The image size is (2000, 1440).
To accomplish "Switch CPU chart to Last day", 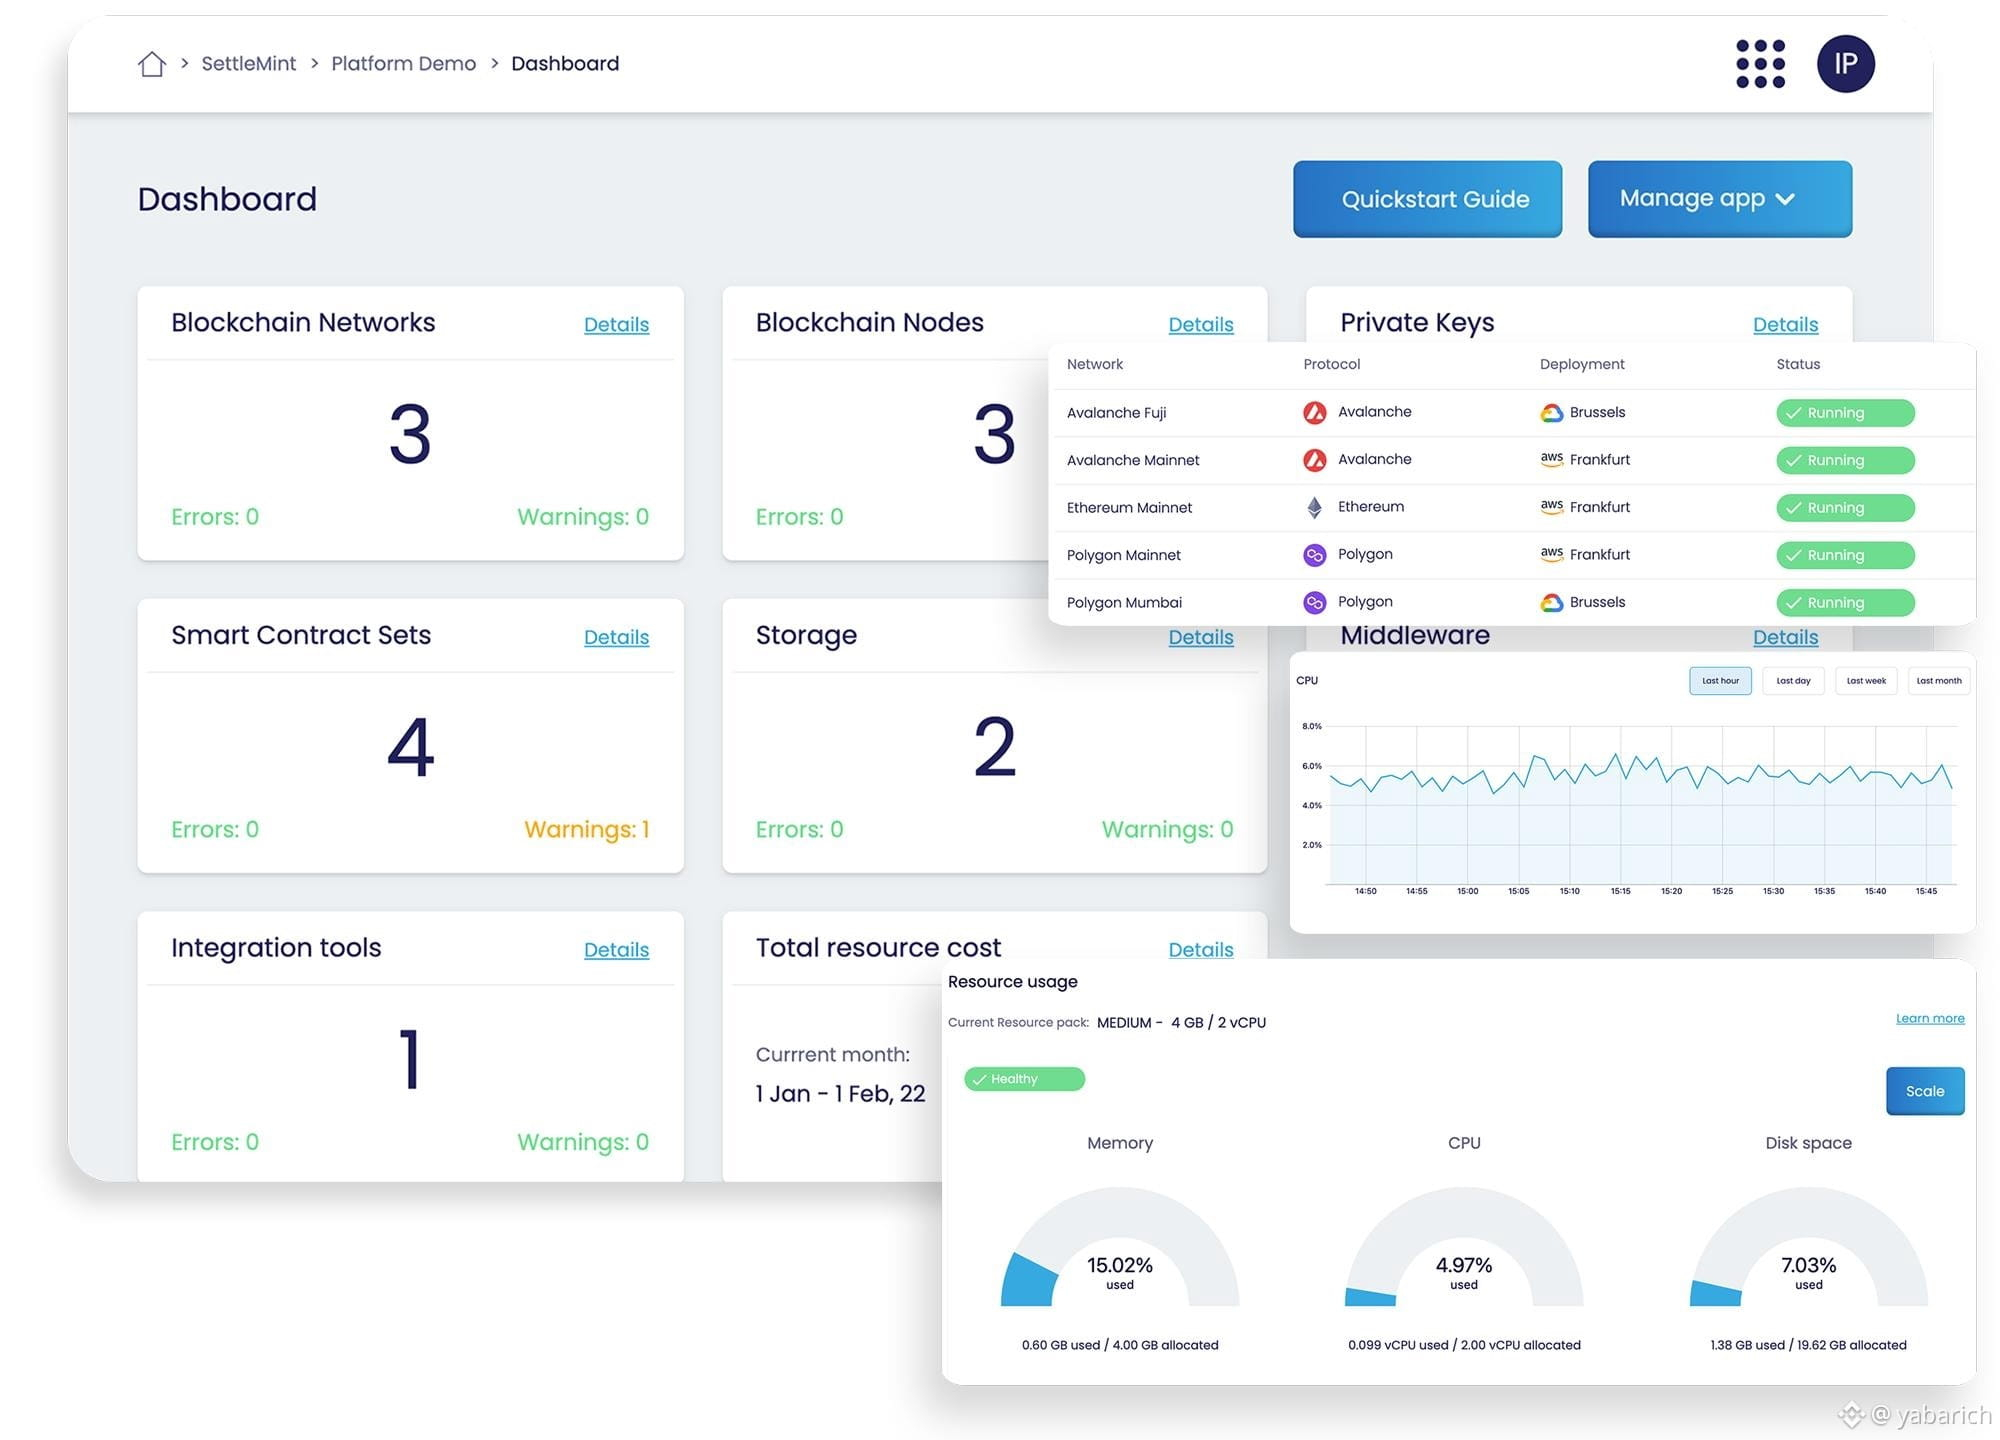I will [1793, 681].
